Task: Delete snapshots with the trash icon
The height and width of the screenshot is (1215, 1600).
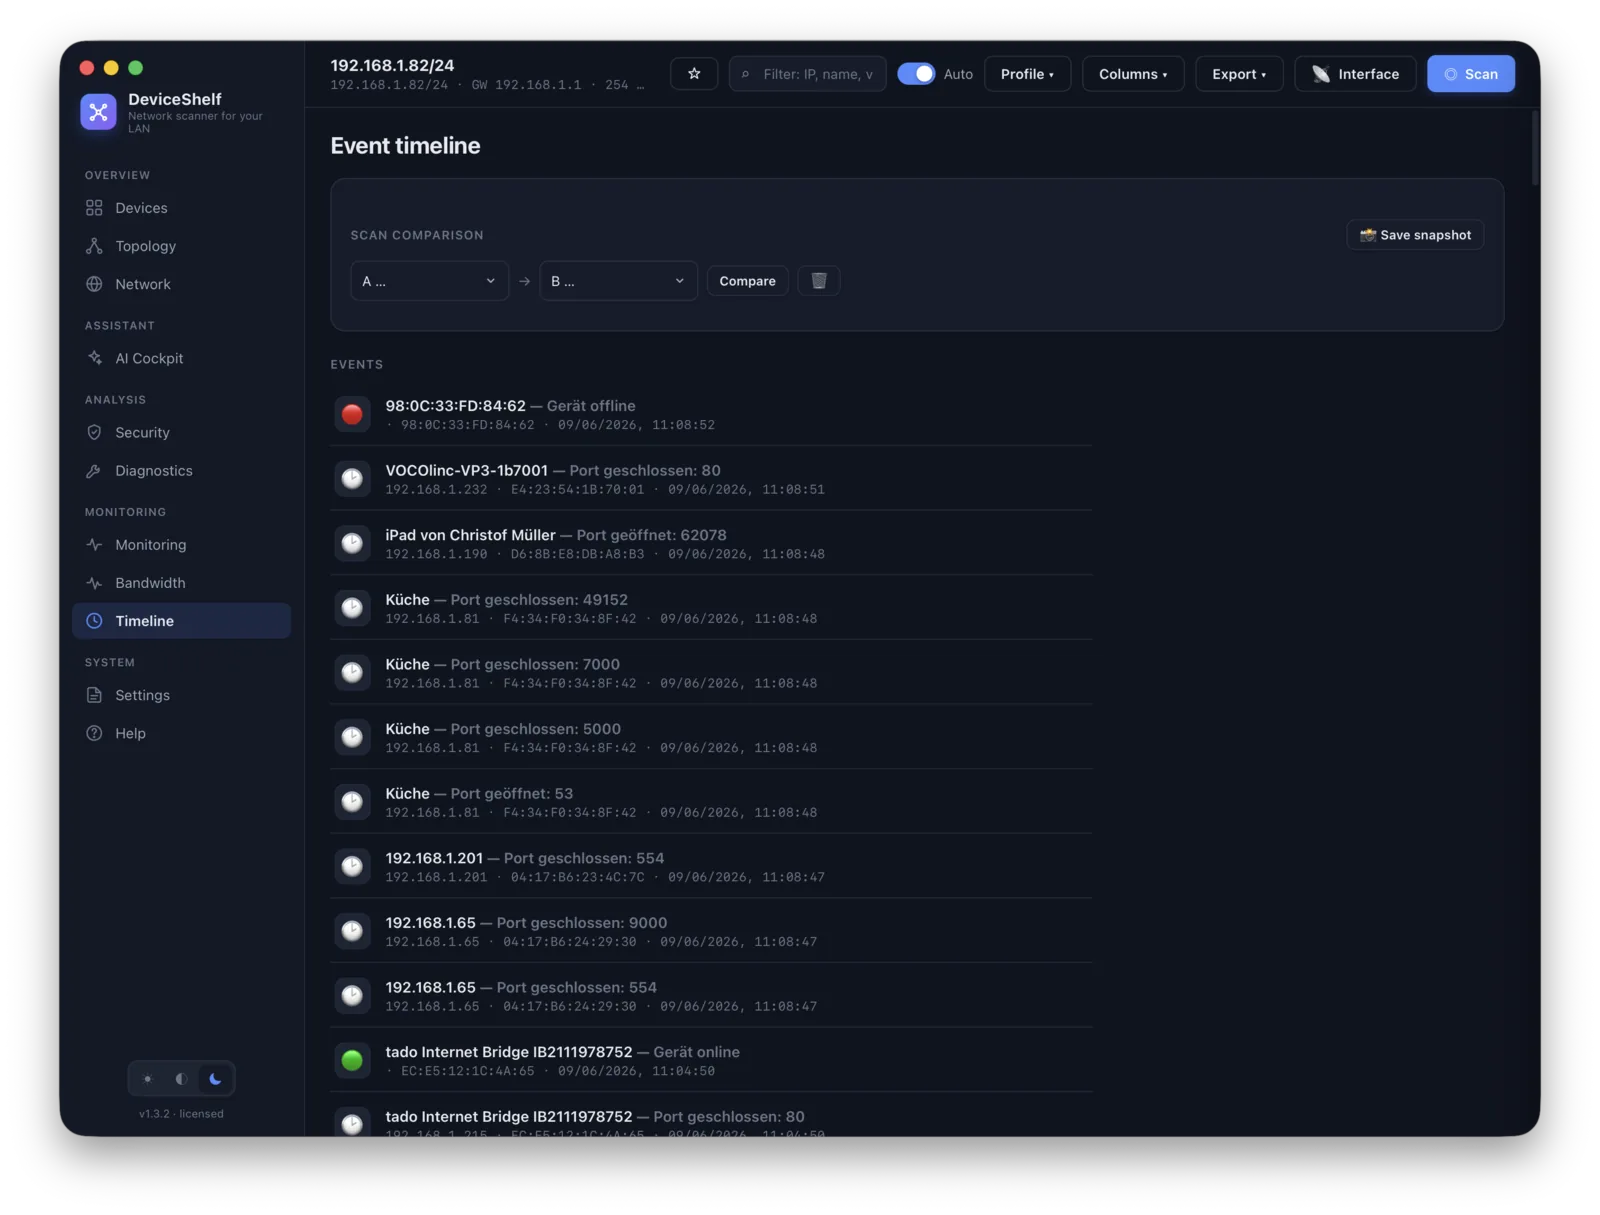Action: 819,281
